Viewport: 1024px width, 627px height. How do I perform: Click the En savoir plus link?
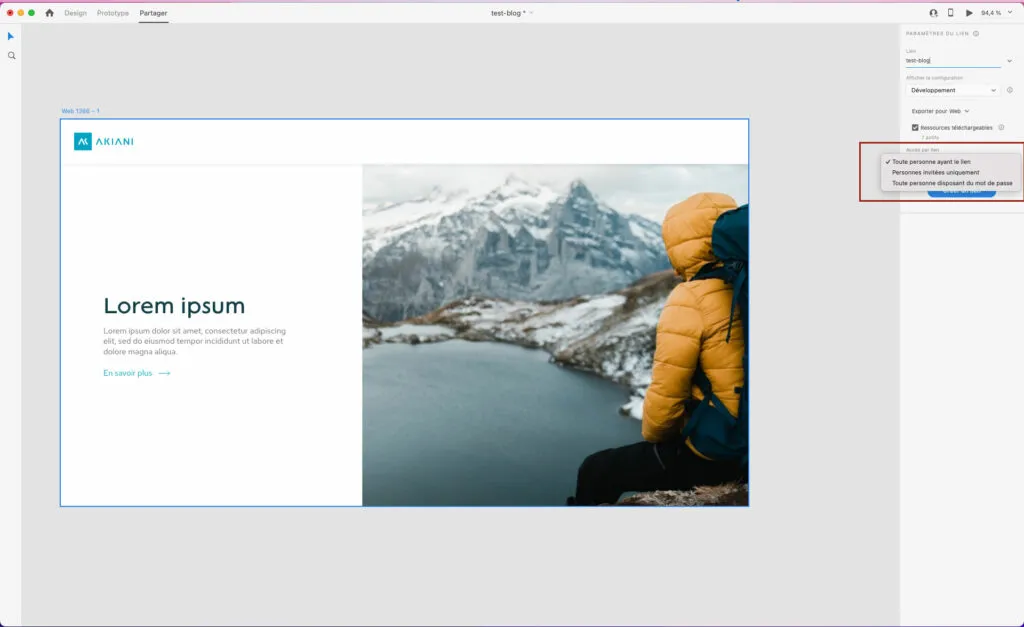[136, 373]
